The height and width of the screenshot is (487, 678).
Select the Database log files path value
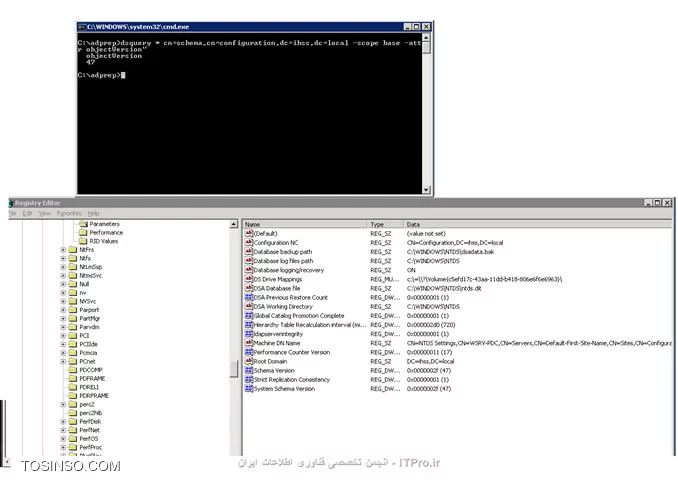[283, 261]
